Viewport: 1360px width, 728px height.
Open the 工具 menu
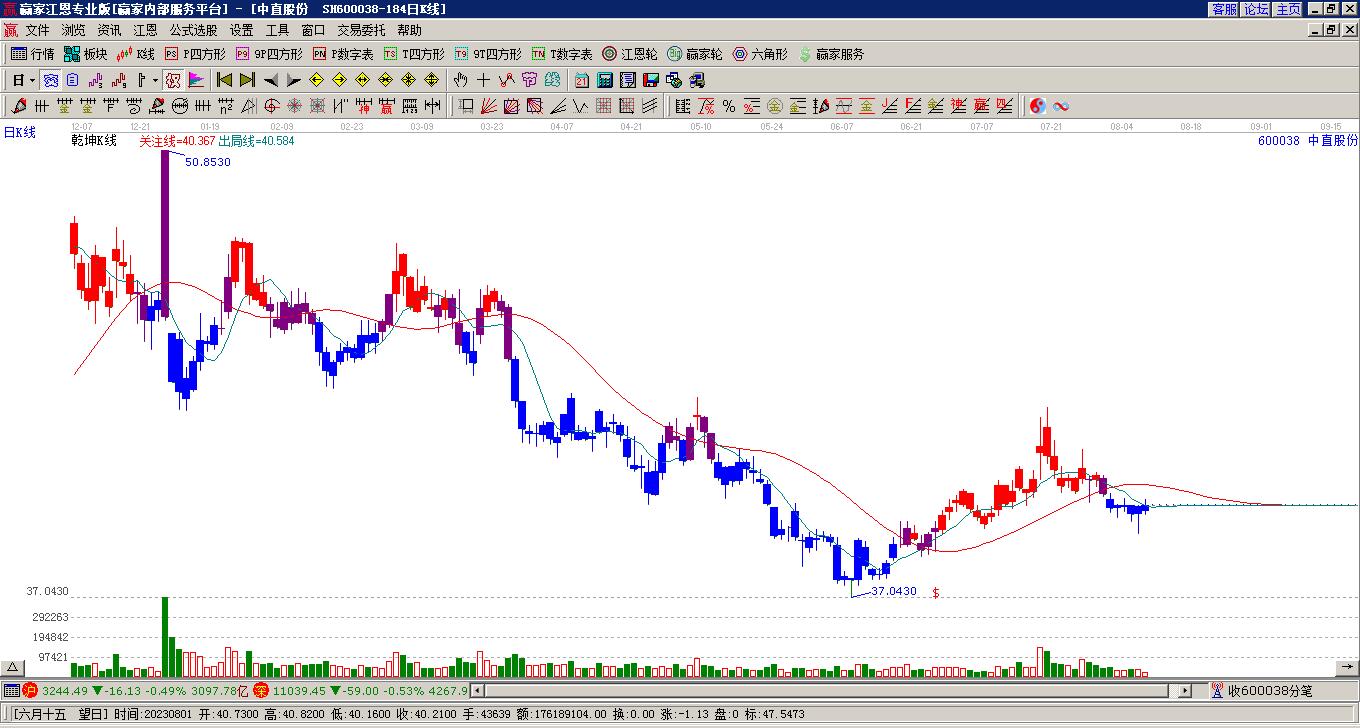click(x=278, y=30)
